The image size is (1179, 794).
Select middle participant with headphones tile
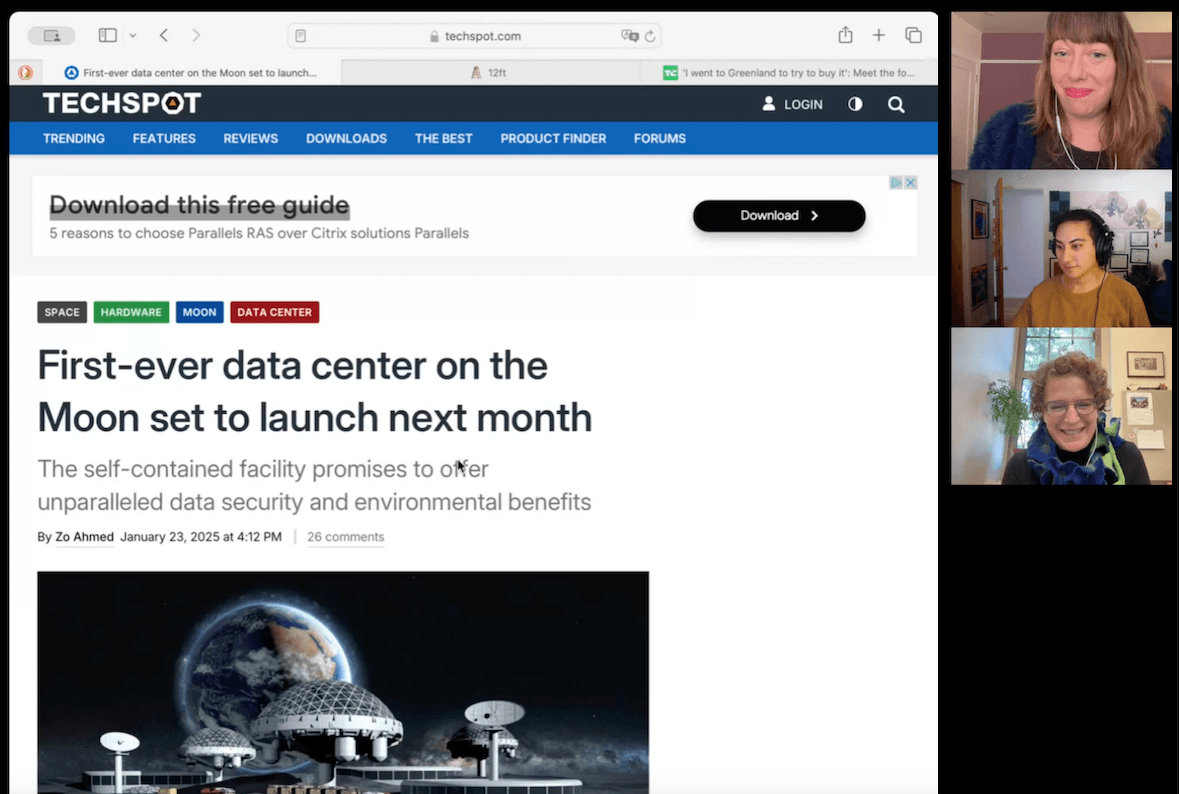tap(1061, 248)
